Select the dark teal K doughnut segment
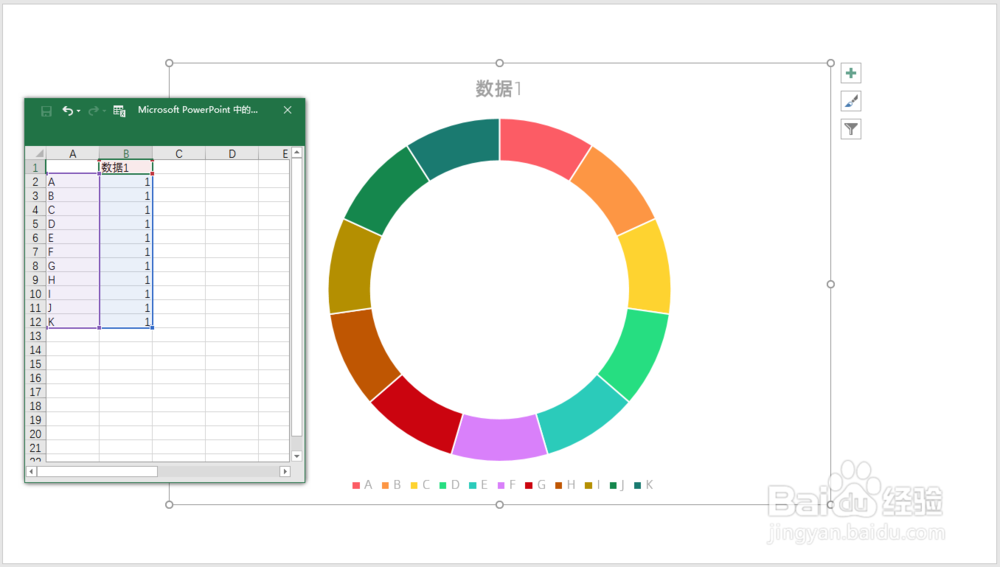The image size is (1000, 567). tap(457, 145)
